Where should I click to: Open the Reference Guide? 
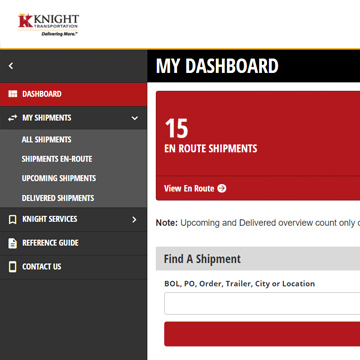tap(73, 243)
